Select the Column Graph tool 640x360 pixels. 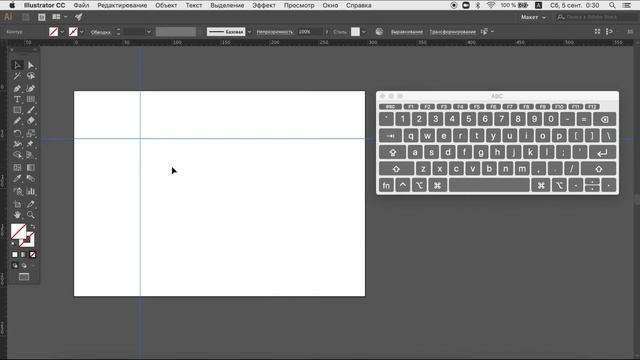31,191
